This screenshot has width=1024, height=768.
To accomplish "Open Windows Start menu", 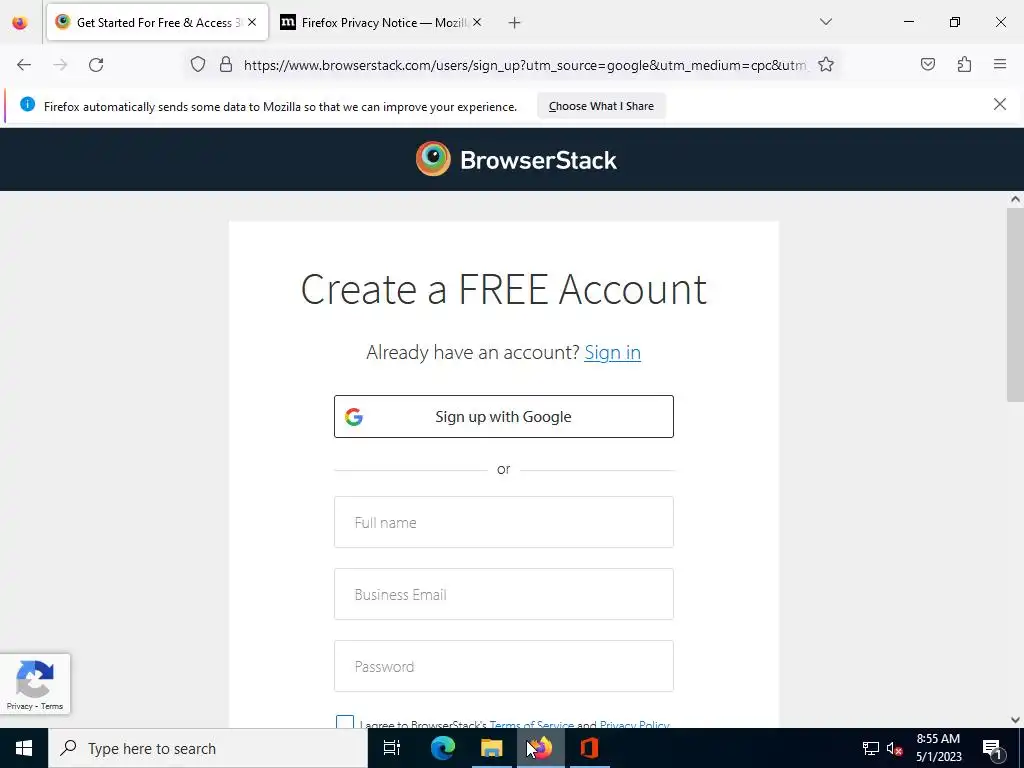I will pyautogui.click(x=24, y=748).
